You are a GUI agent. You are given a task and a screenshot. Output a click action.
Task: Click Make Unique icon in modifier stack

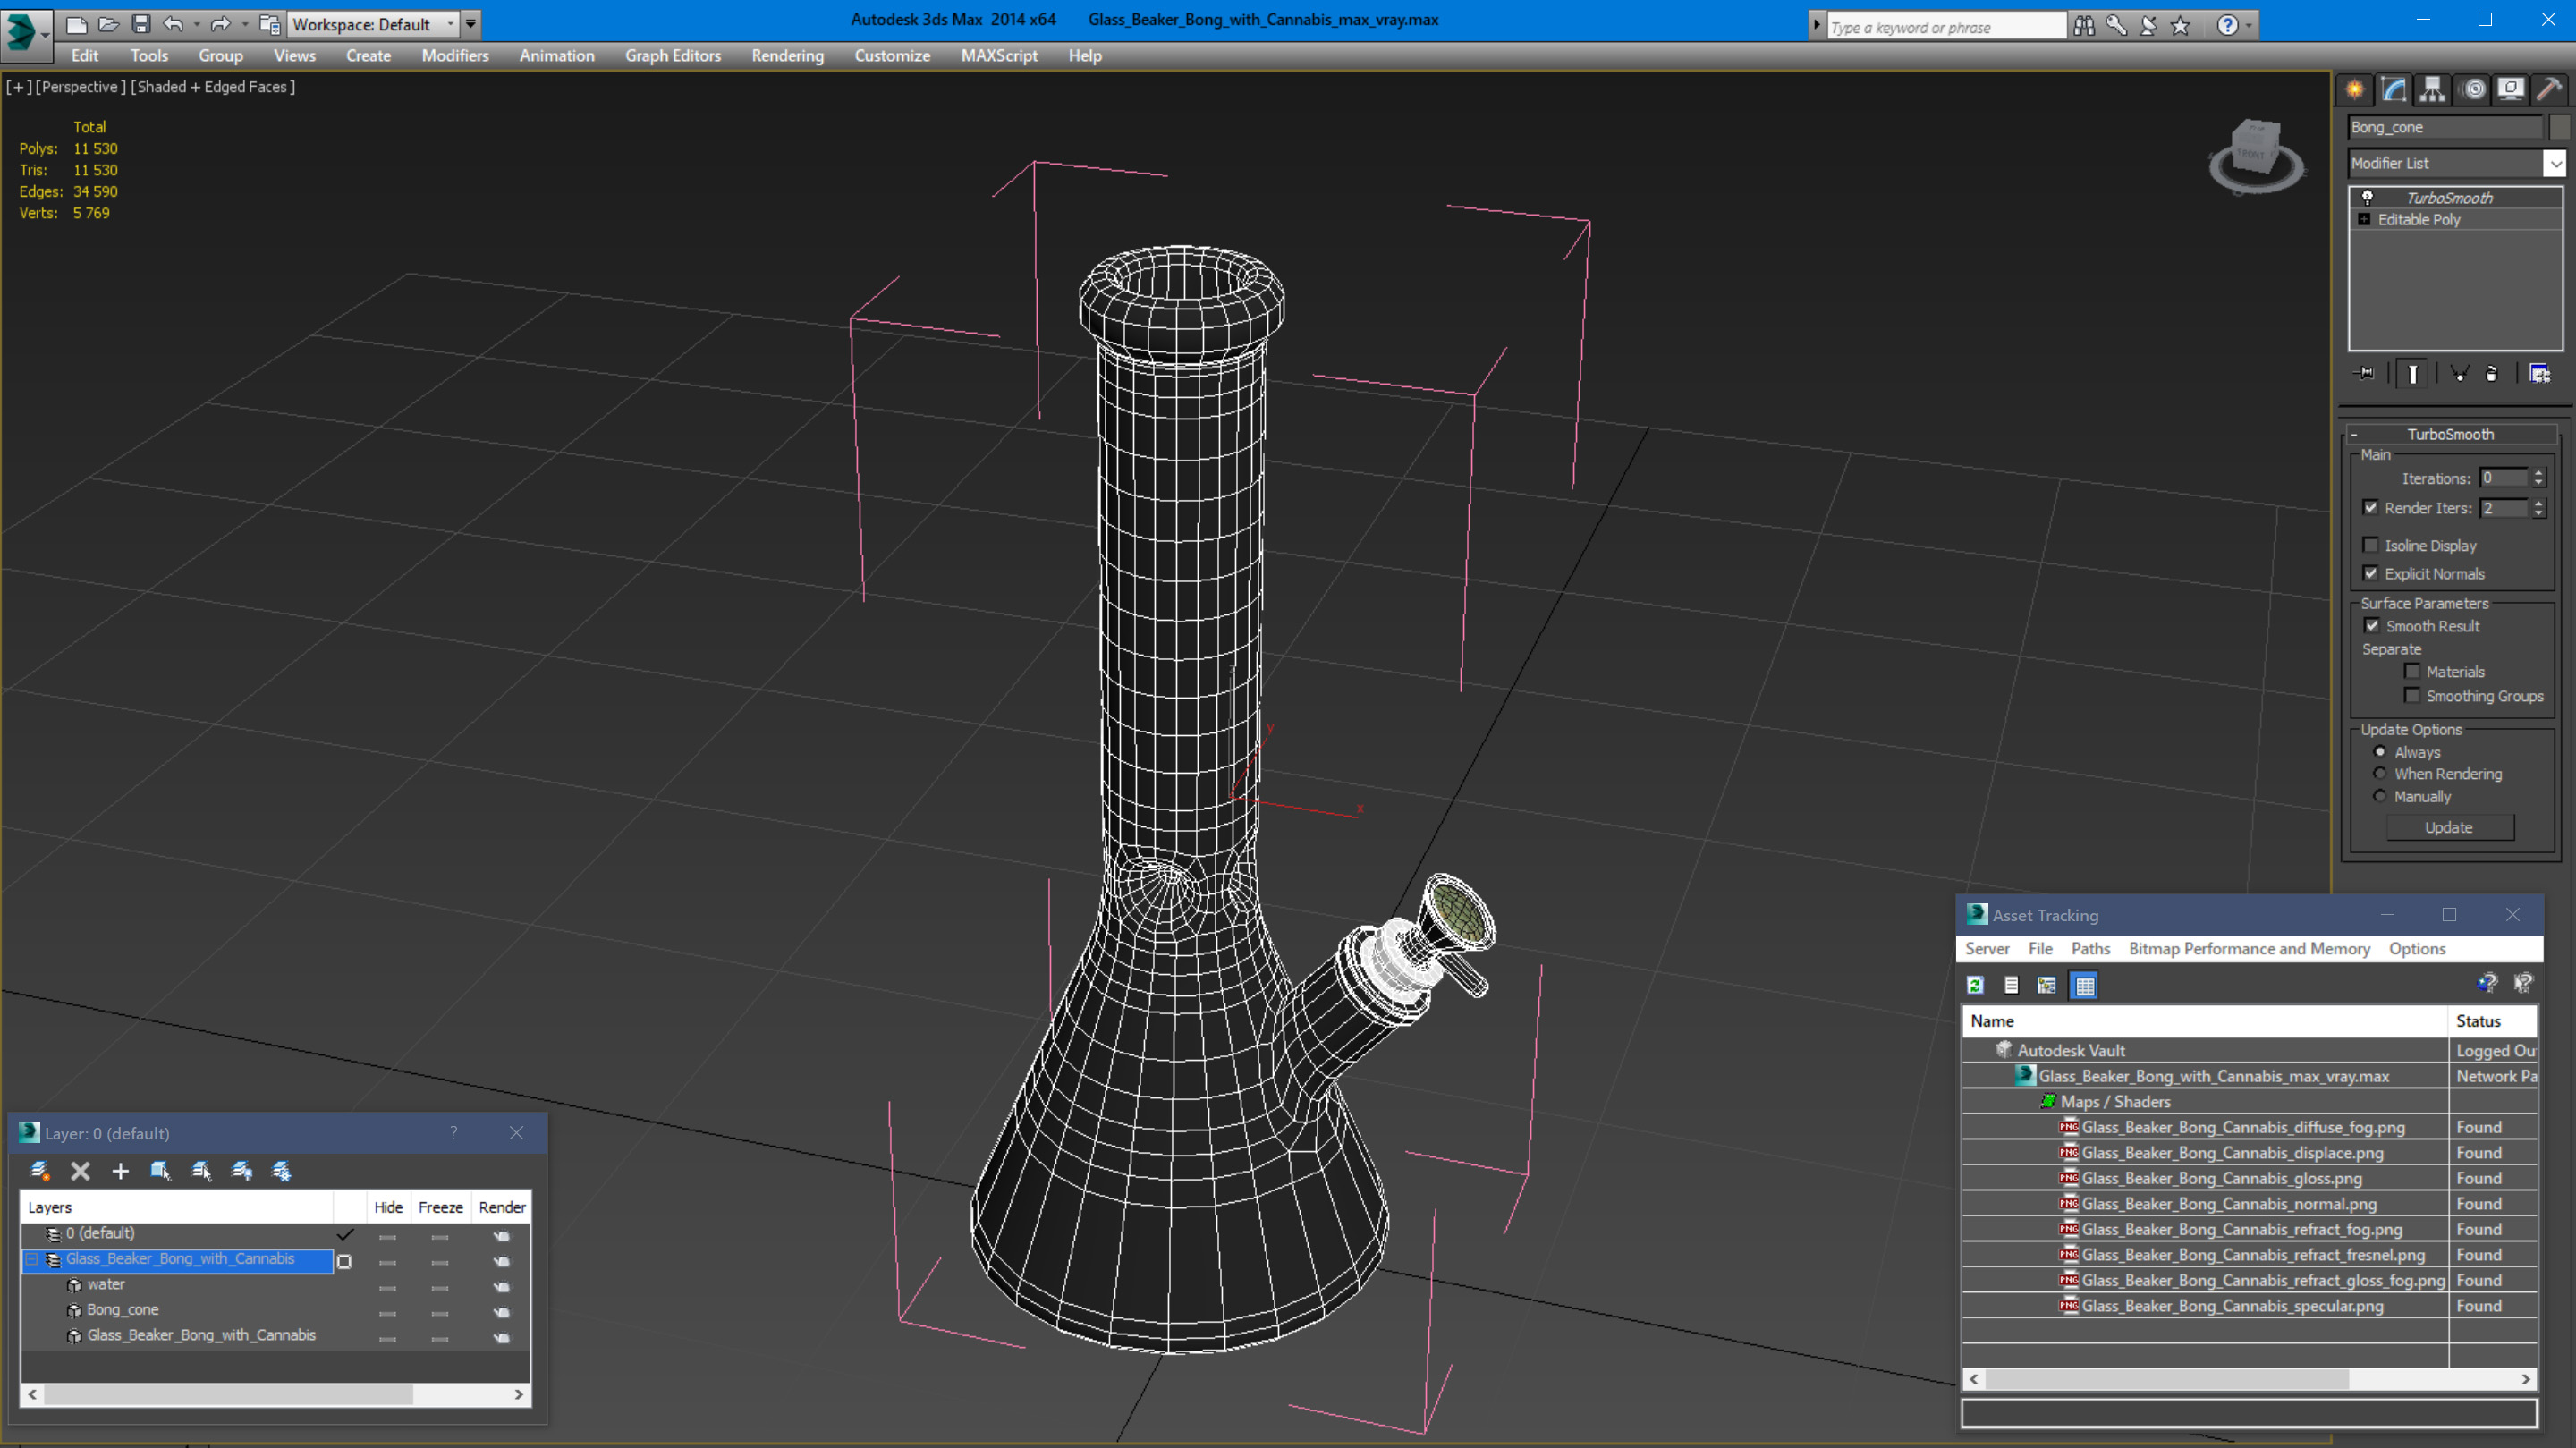coord(2460,374)
